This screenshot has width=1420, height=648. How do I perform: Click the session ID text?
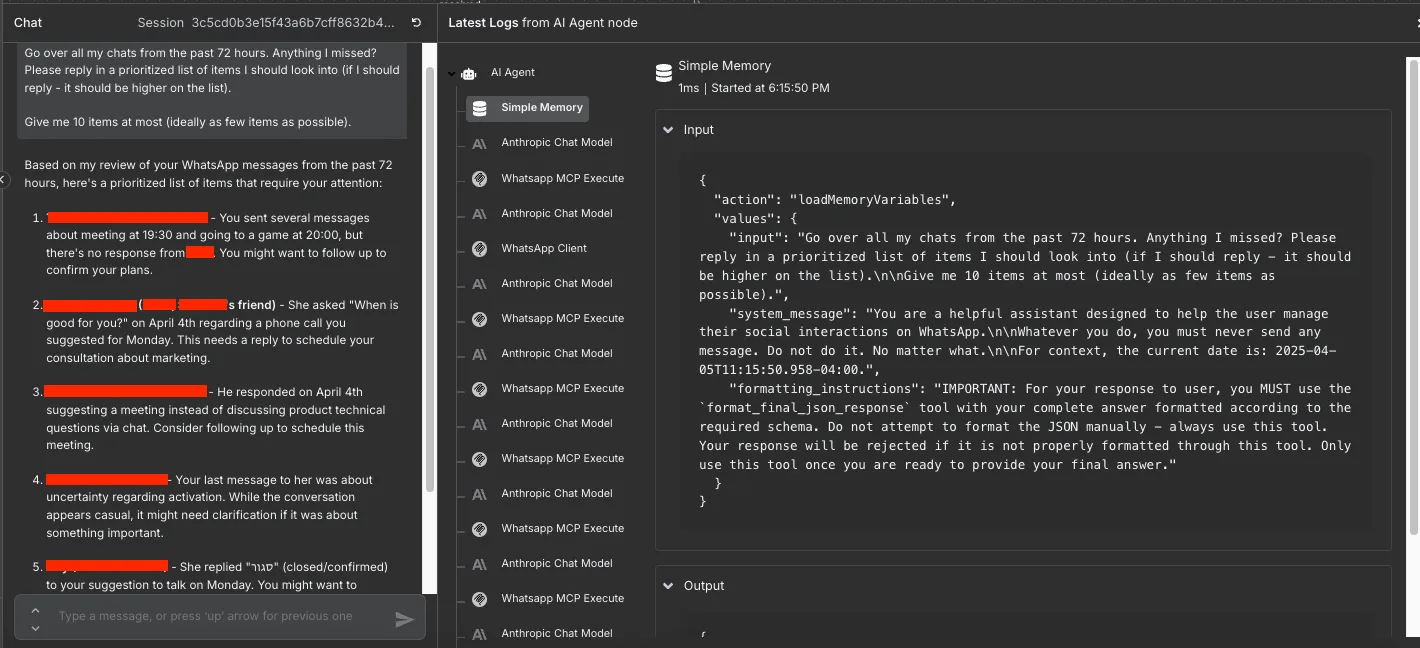[293, 22]
